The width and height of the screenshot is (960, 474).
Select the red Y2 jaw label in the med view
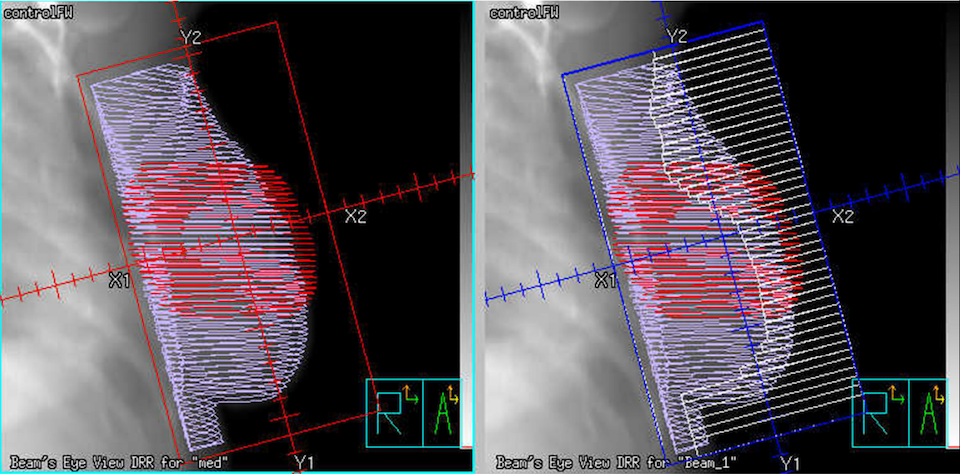point(192,37)
